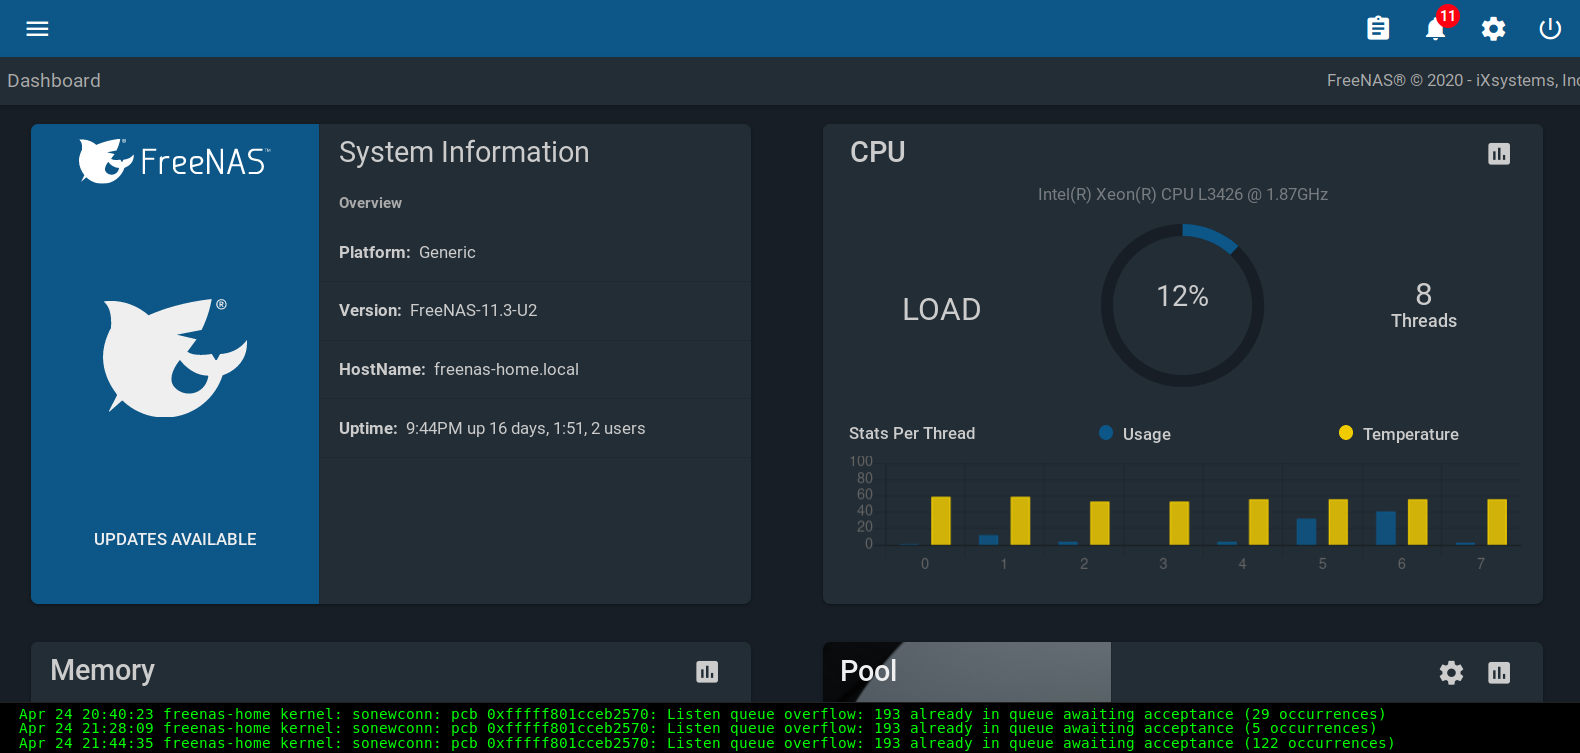1580x753 pixels.
Task: Click the CPU card title
Action: 878,152
